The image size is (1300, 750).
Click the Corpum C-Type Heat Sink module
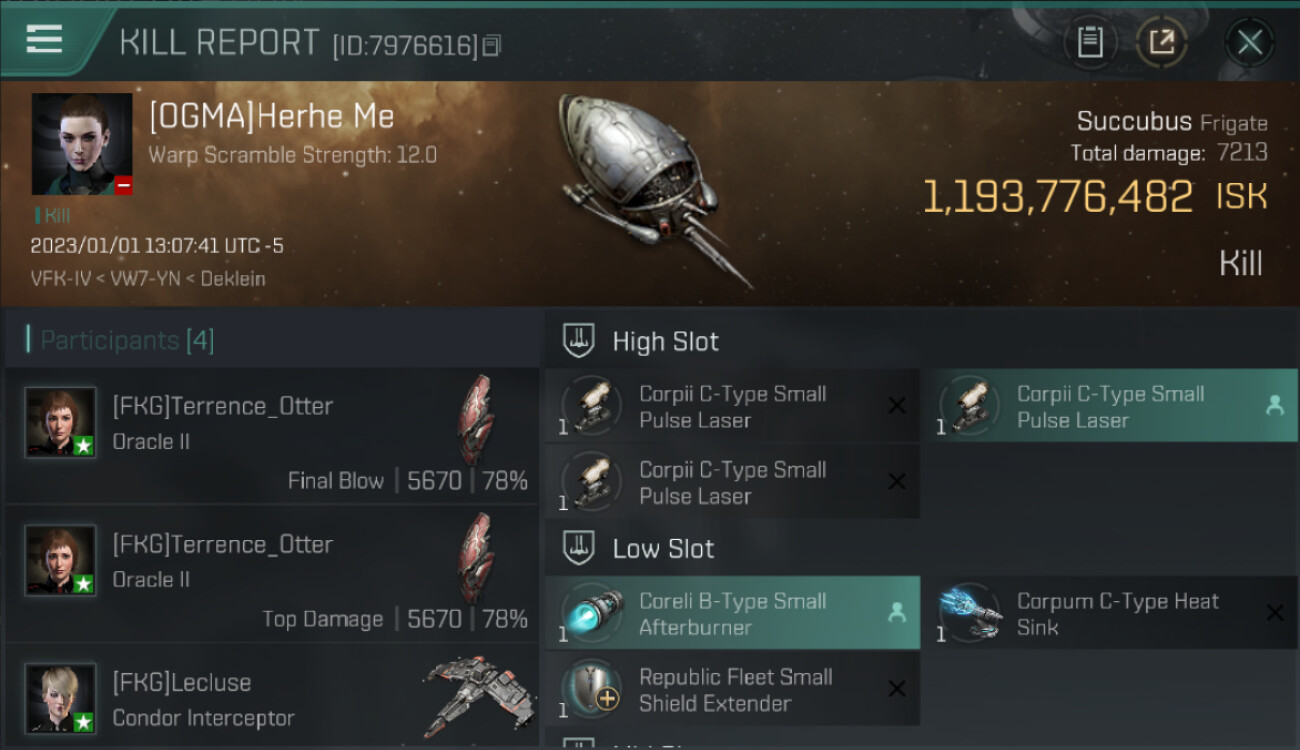1110,613
